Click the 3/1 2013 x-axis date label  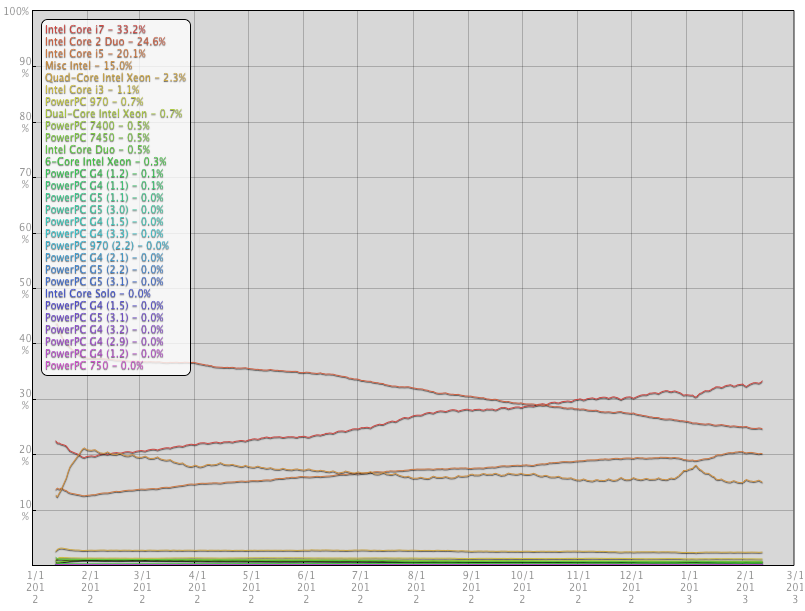[795, 587]
